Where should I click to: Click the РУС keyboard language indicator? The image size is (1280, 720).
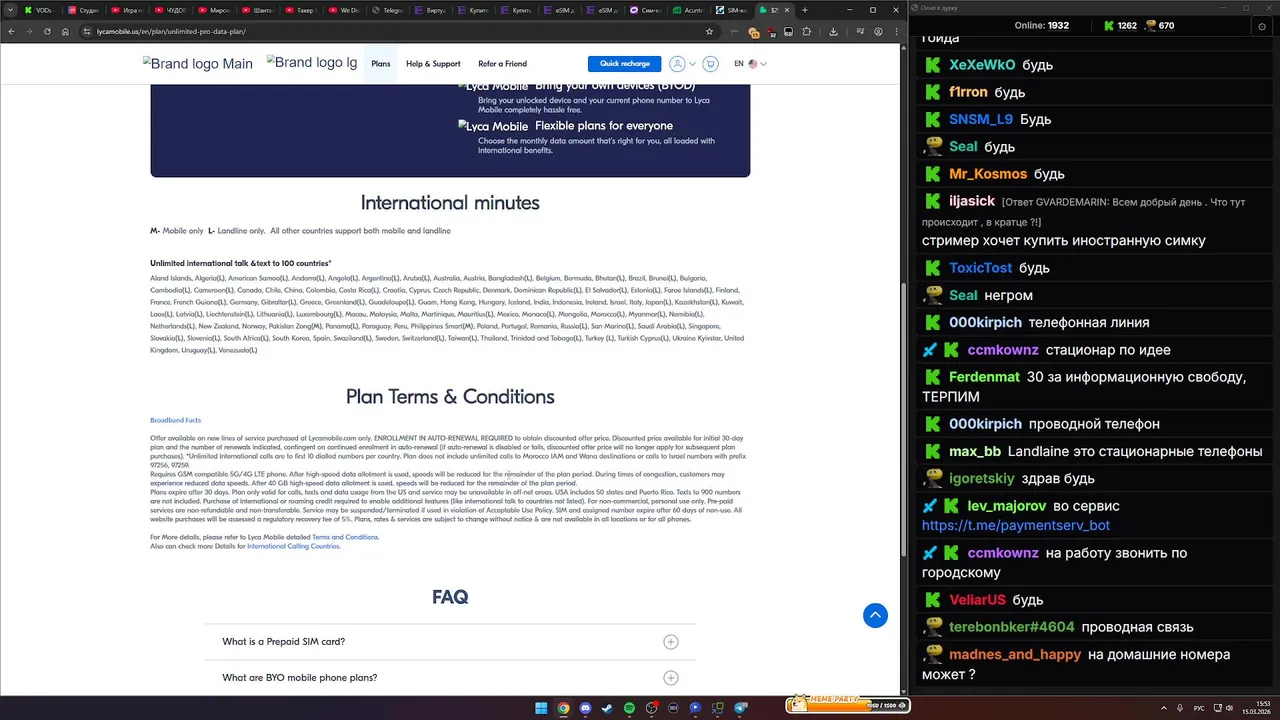[1199, 708]
